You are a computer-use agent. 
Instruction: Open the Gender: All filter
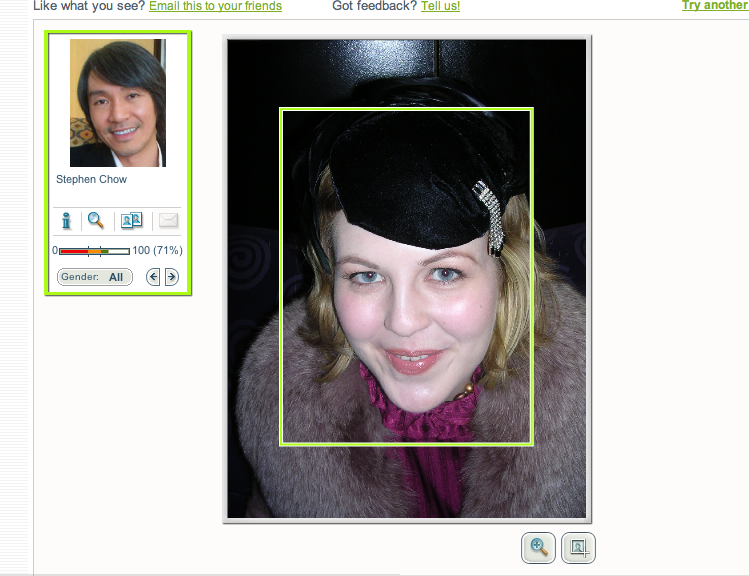tap(95, 277)
